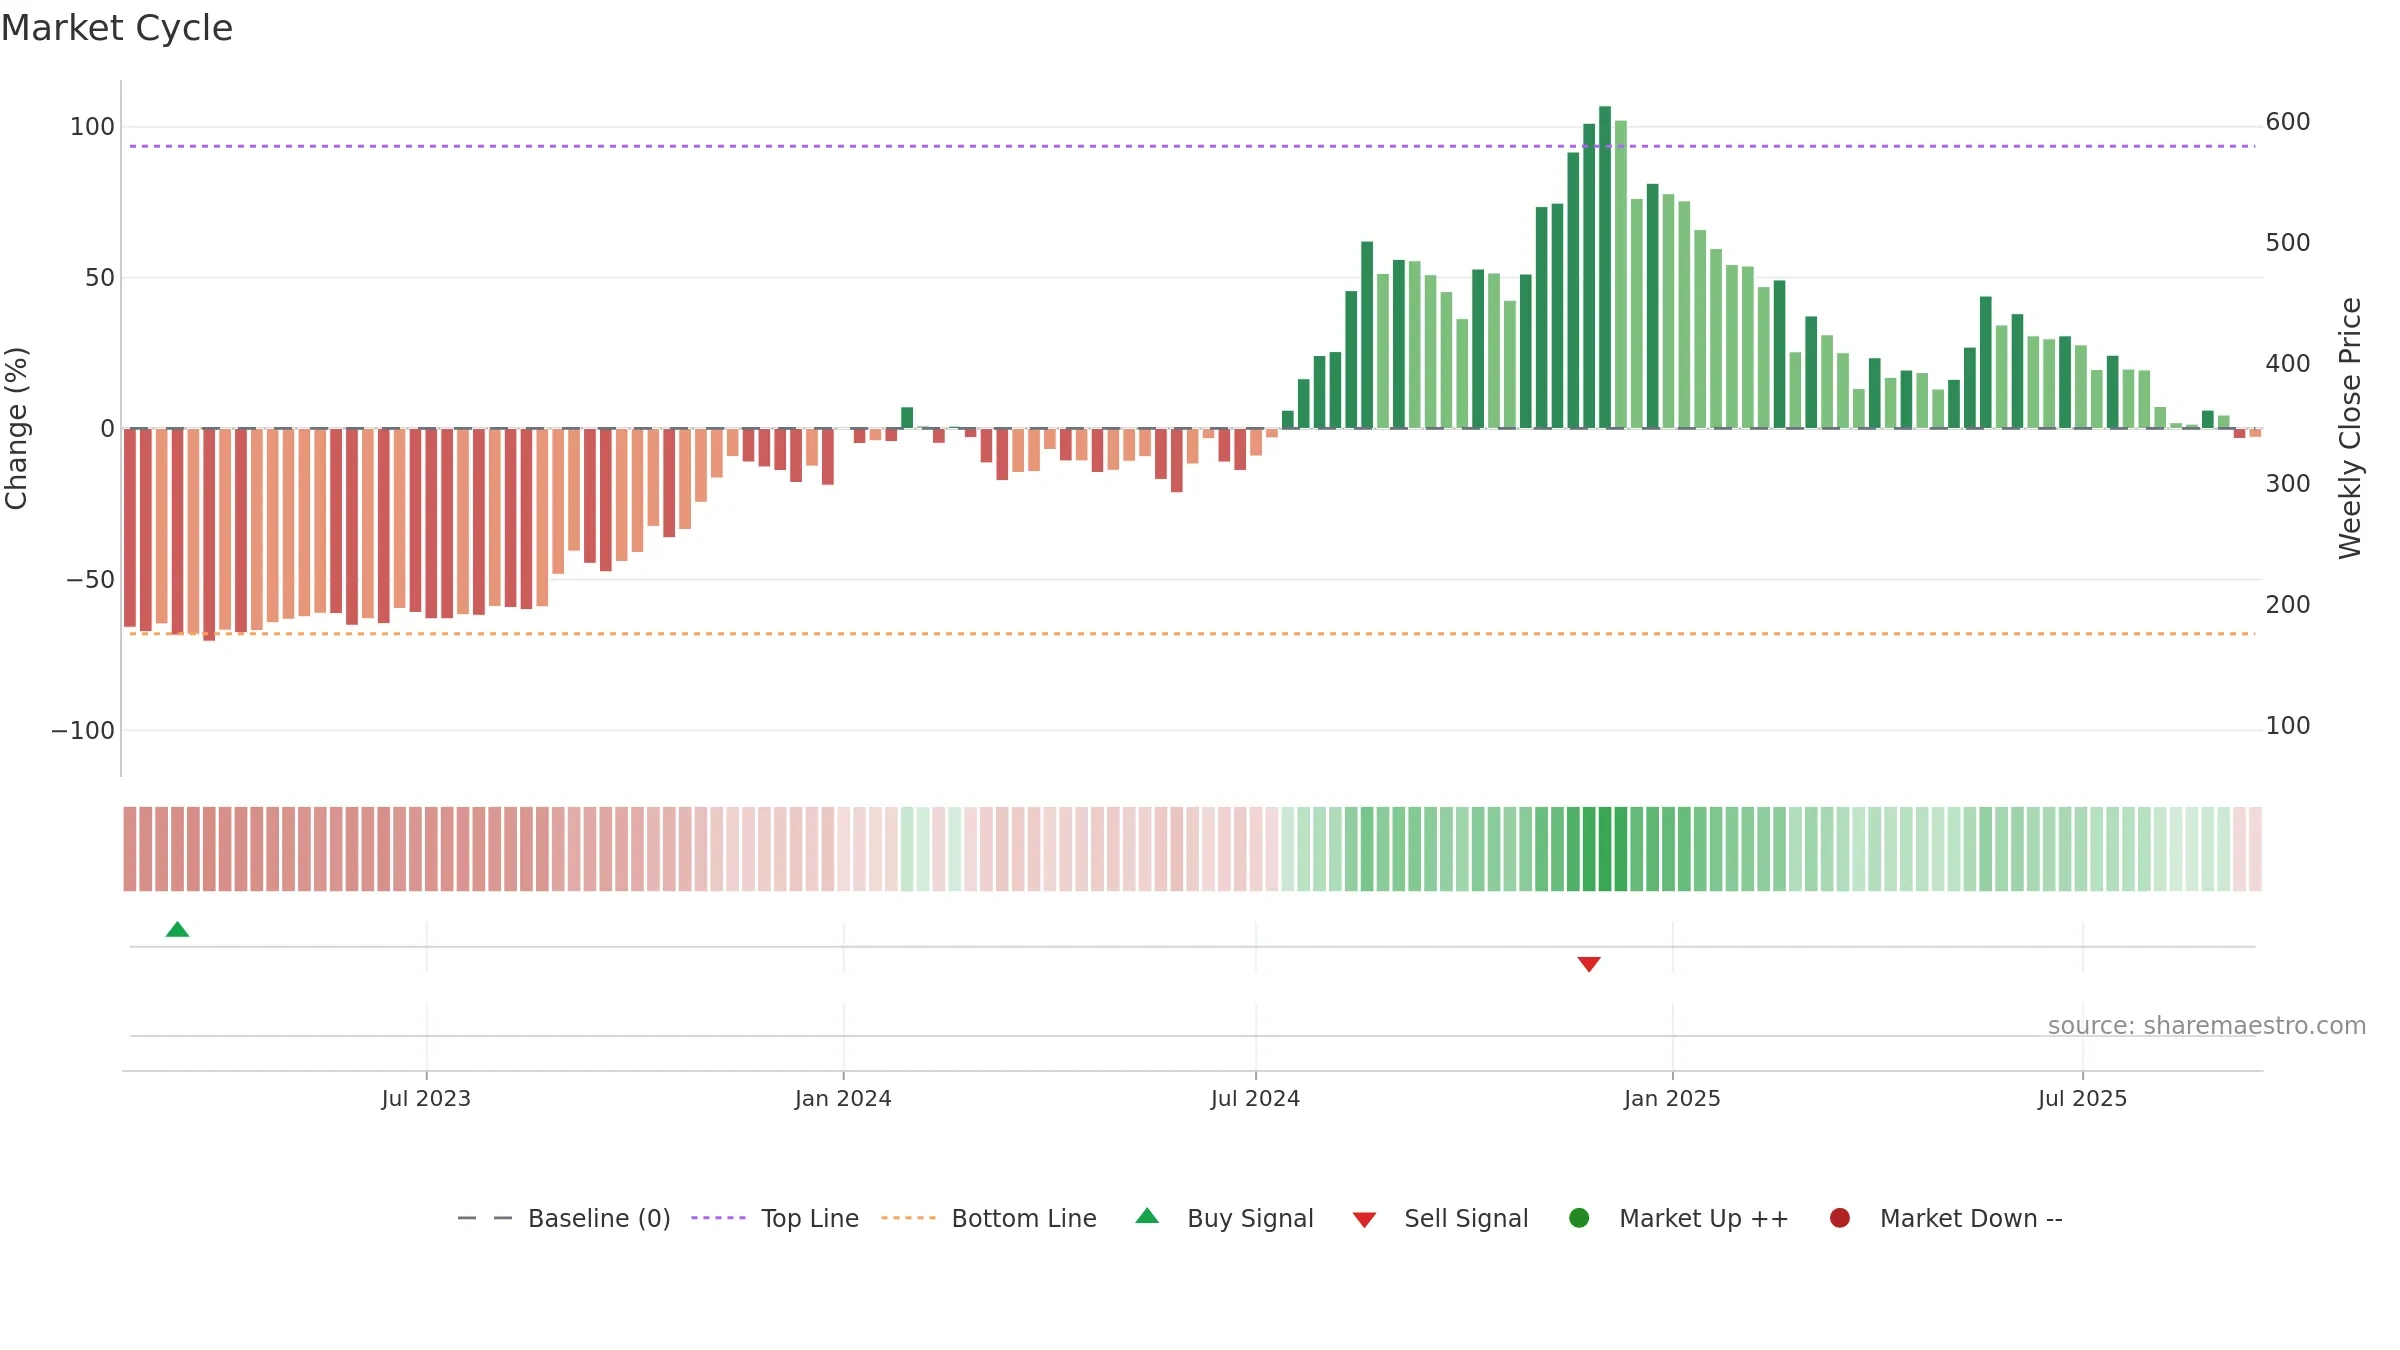Click the single green bar in early 2024
The image size is (2400, 1350).
[x=907, y=418]
